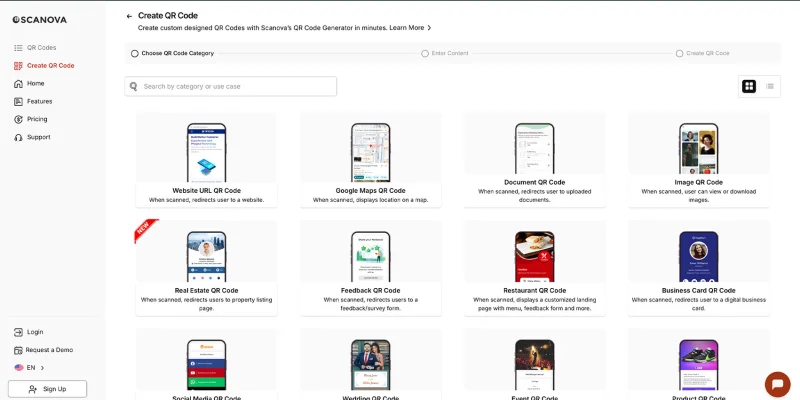
Task: Open the Features page icon
Action: pyautogui.click(x=18, y=101)
